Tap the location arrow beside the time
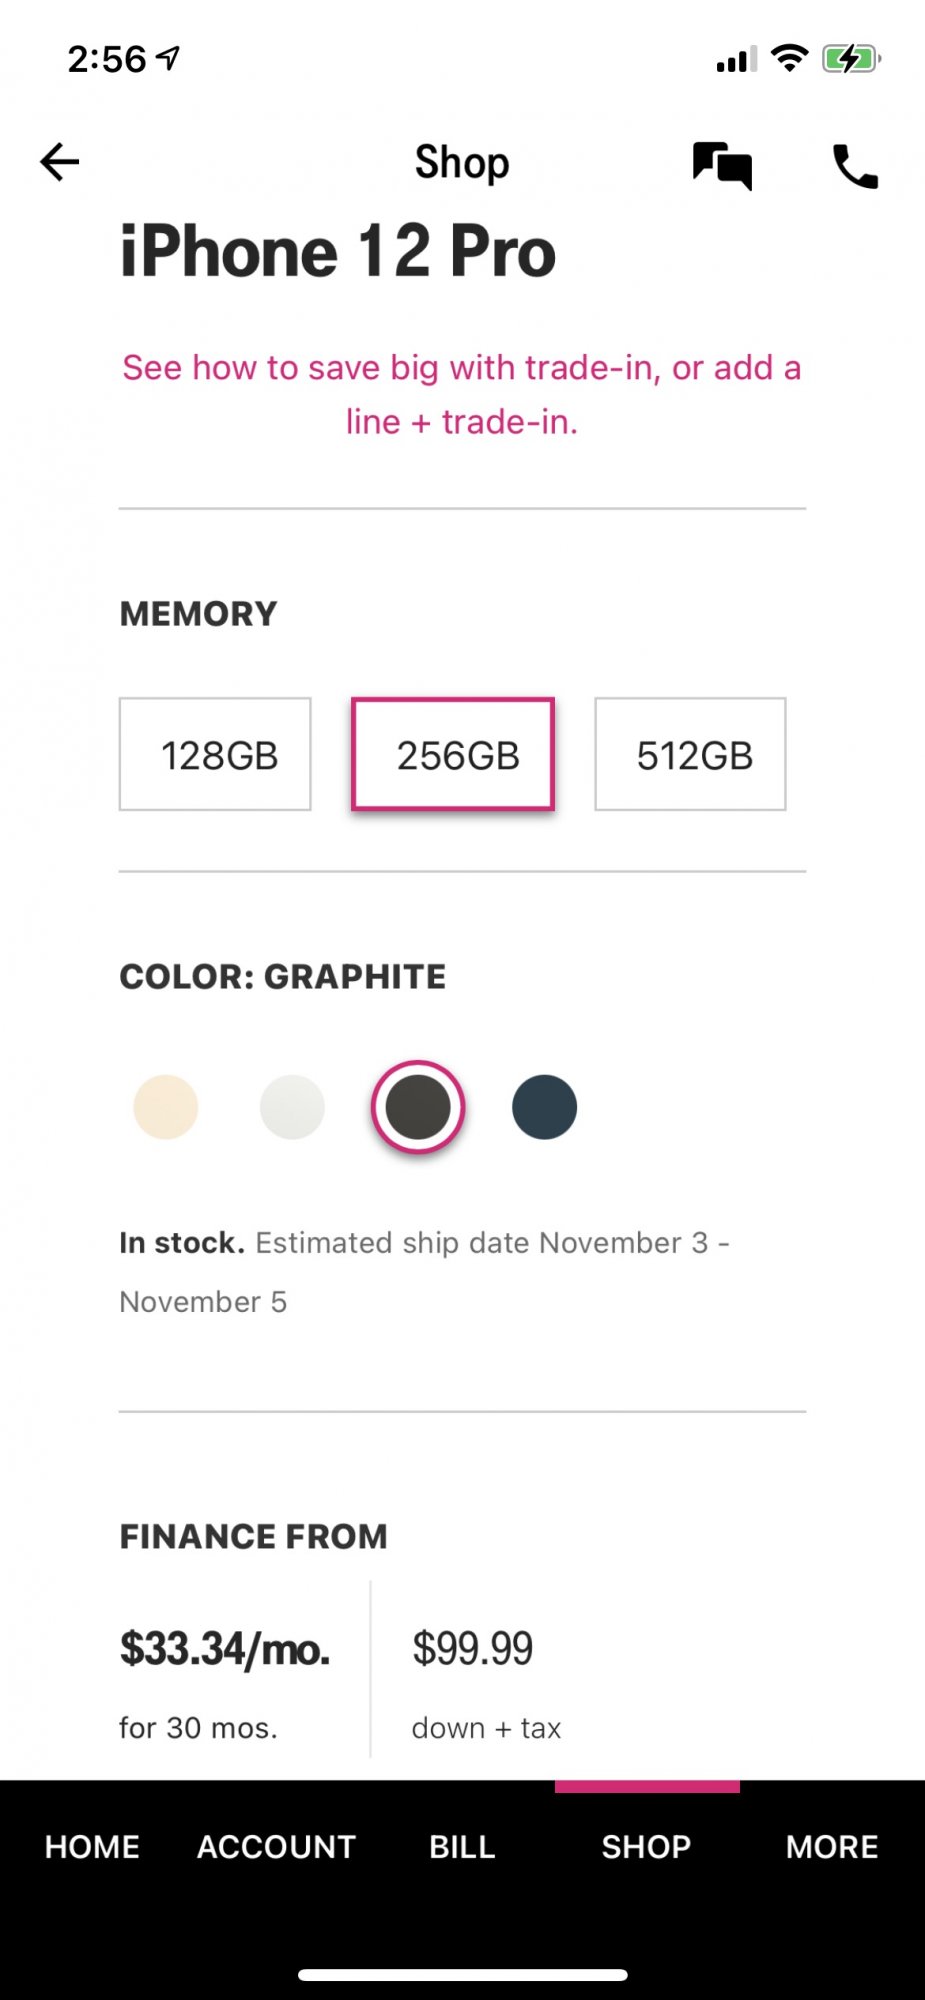The width and height of the screenshot is (925, 2000). [x=169, y=59]
